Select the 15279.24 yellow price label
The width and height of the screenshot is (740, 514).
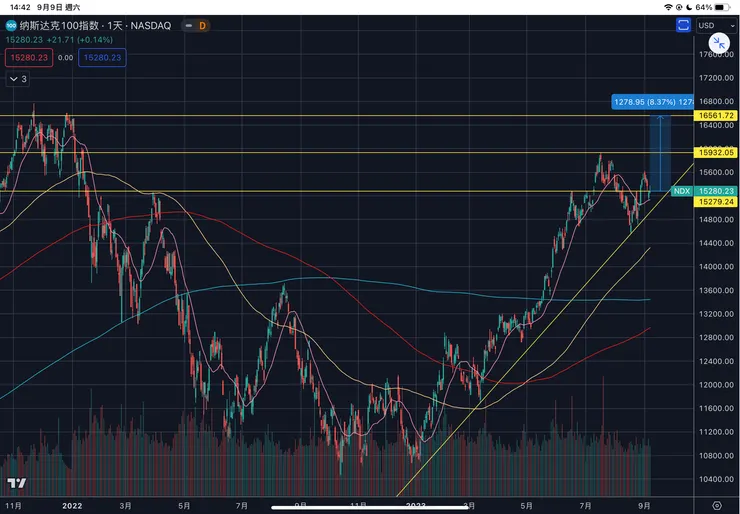[716, 202]
